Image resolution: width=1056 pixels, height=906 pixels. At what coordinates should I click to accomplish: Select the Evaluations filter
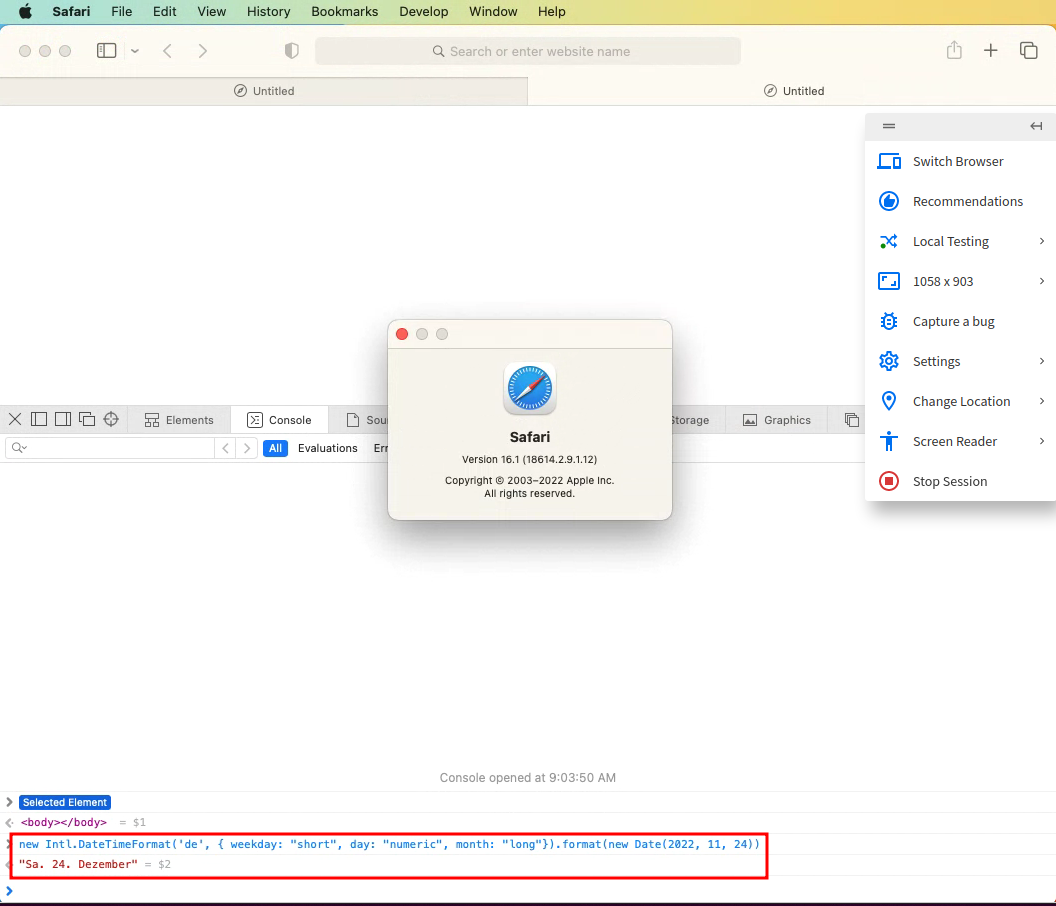(x=327, y=448)
